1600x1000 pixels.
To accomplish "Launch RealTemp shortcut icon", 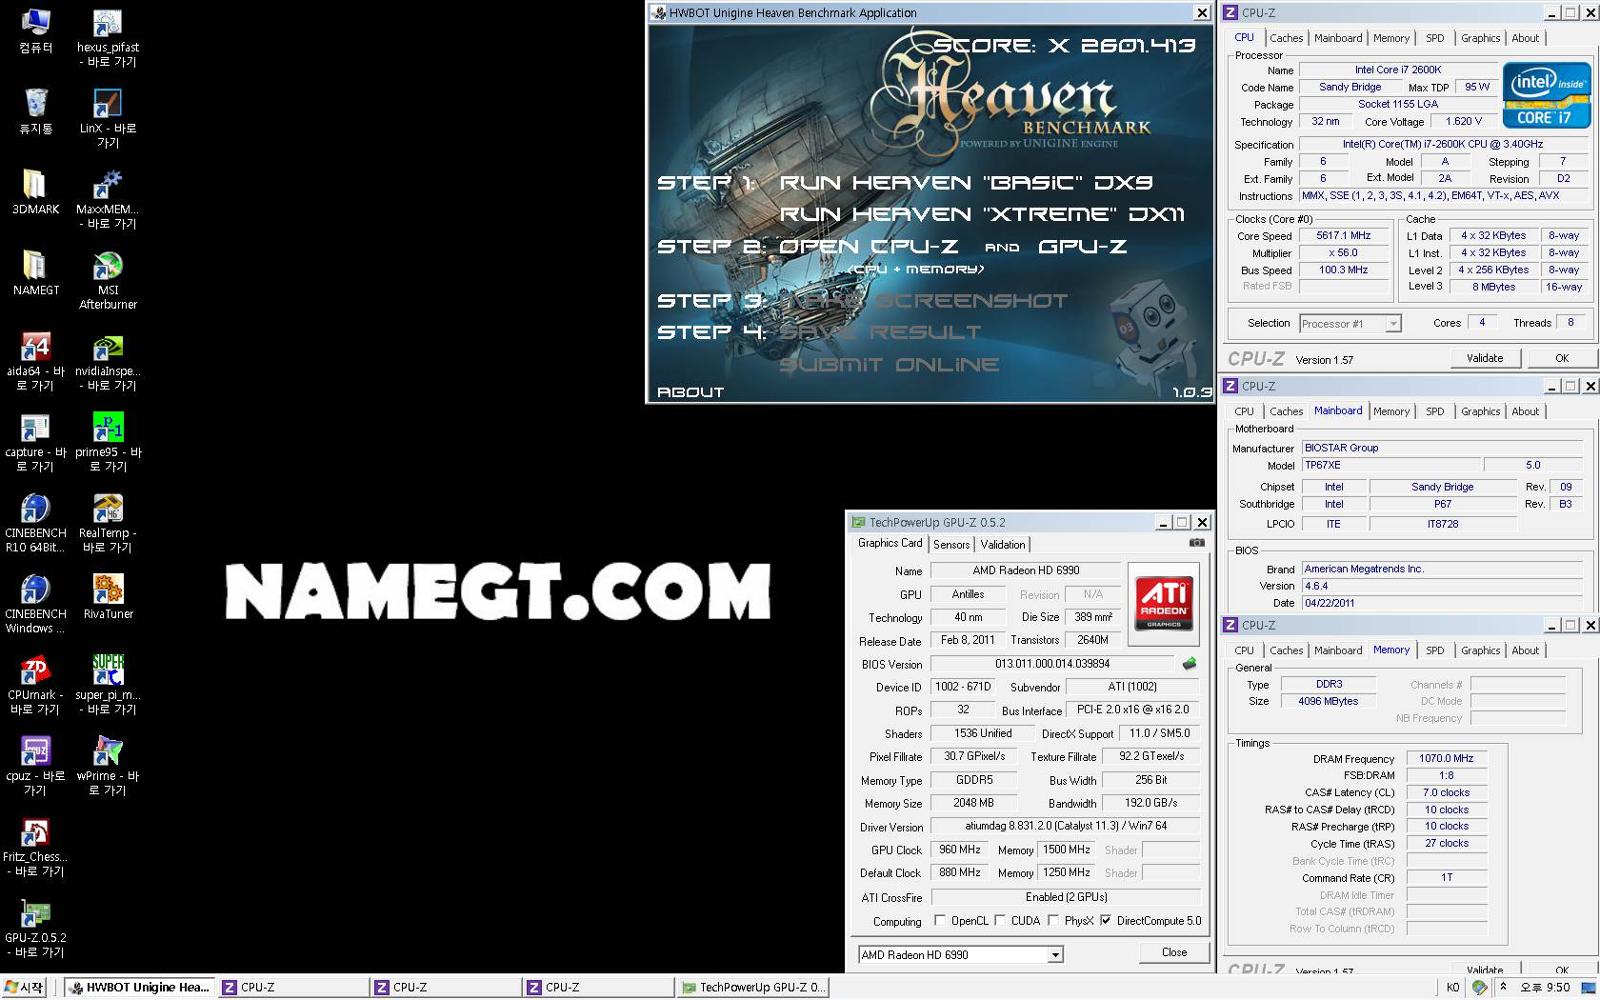I will click(107, 524).
